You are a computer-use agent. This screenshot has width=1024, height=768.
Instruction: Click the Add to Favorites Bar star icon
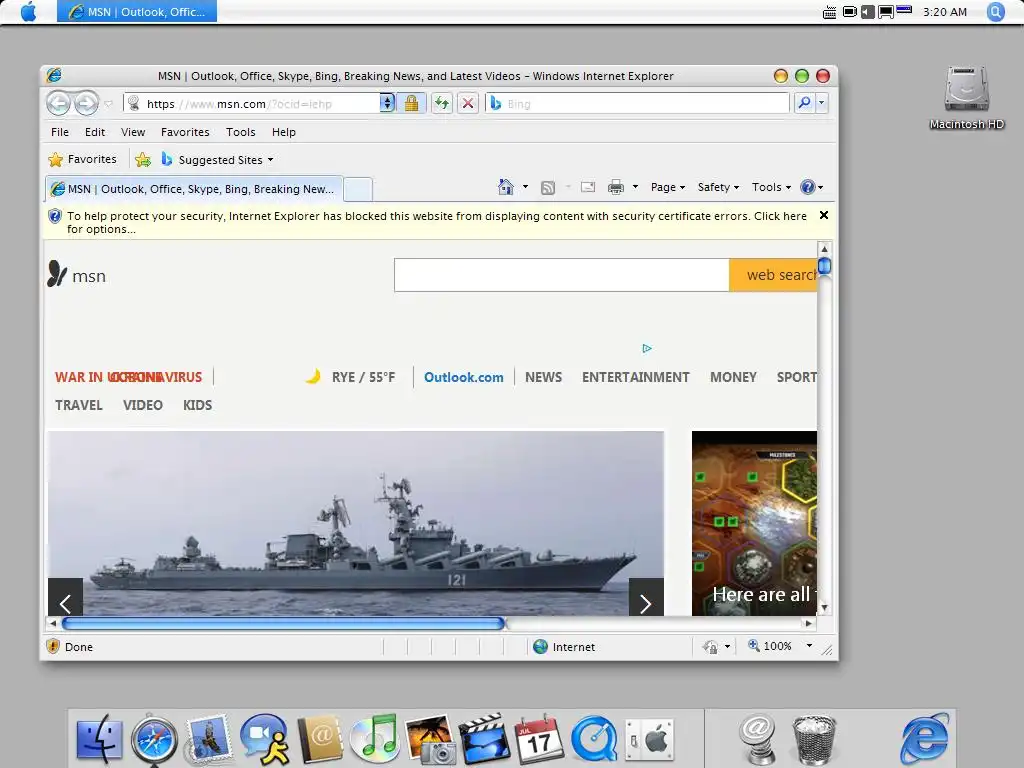(x=143, y=159)
